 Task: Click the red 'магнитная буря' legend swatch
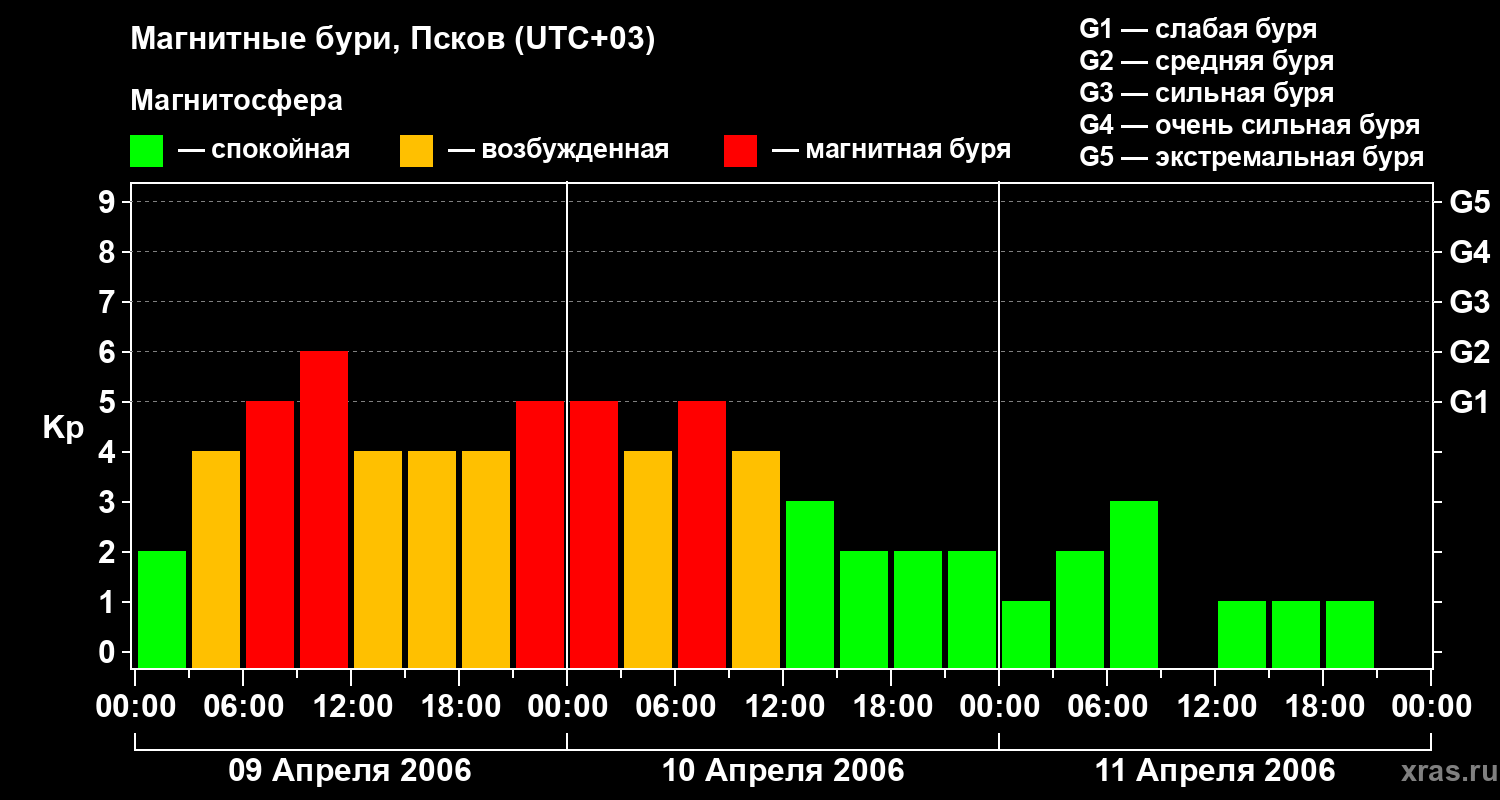(x=740, y=151)
